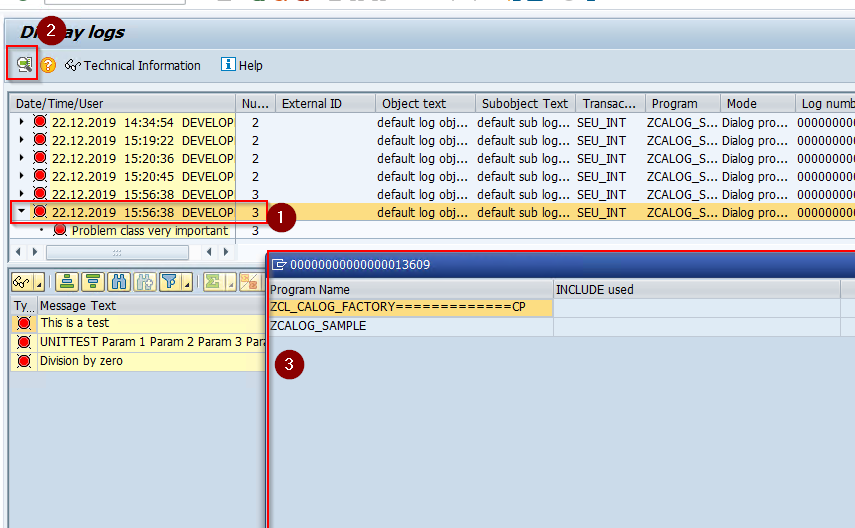
Task: Select 'Problem class very important' node
Action: [x=149, y=231]
